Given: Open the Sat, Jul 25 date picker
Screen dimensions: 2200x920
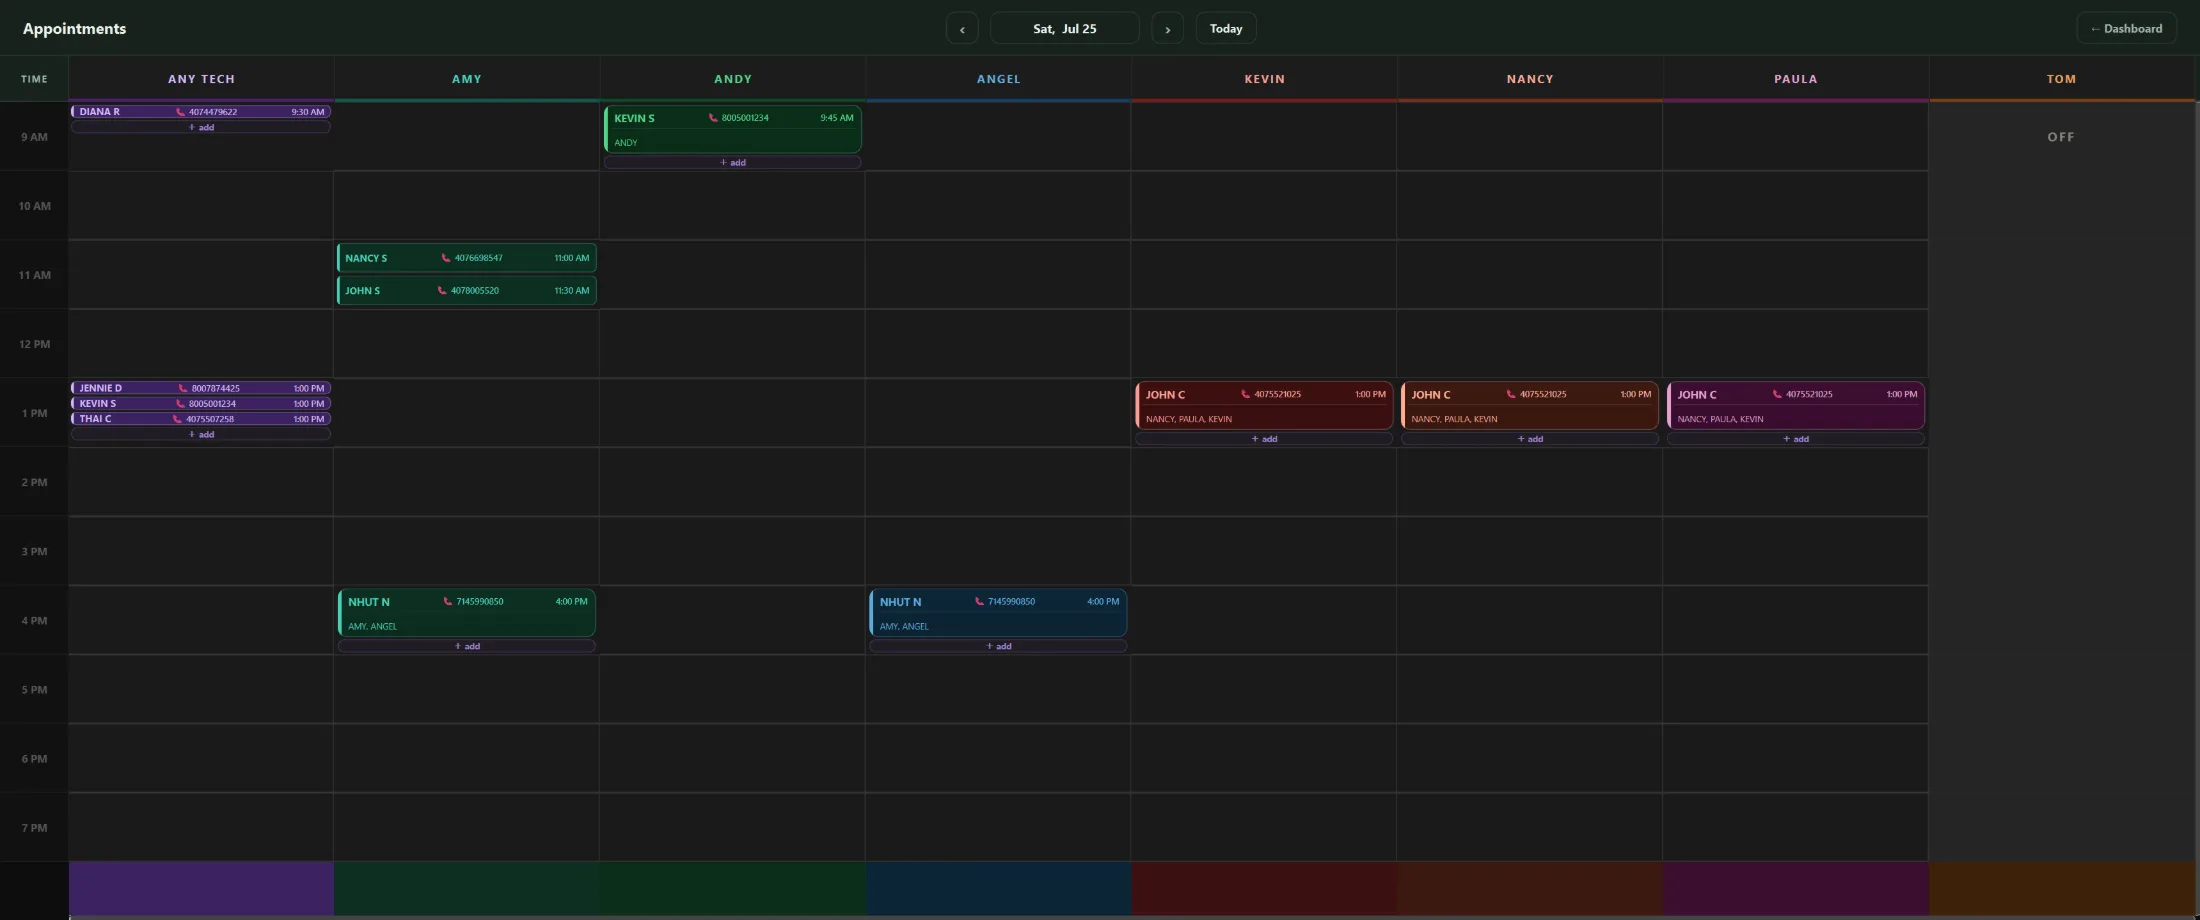Looking at the screenshot, I should [1065, 28].
